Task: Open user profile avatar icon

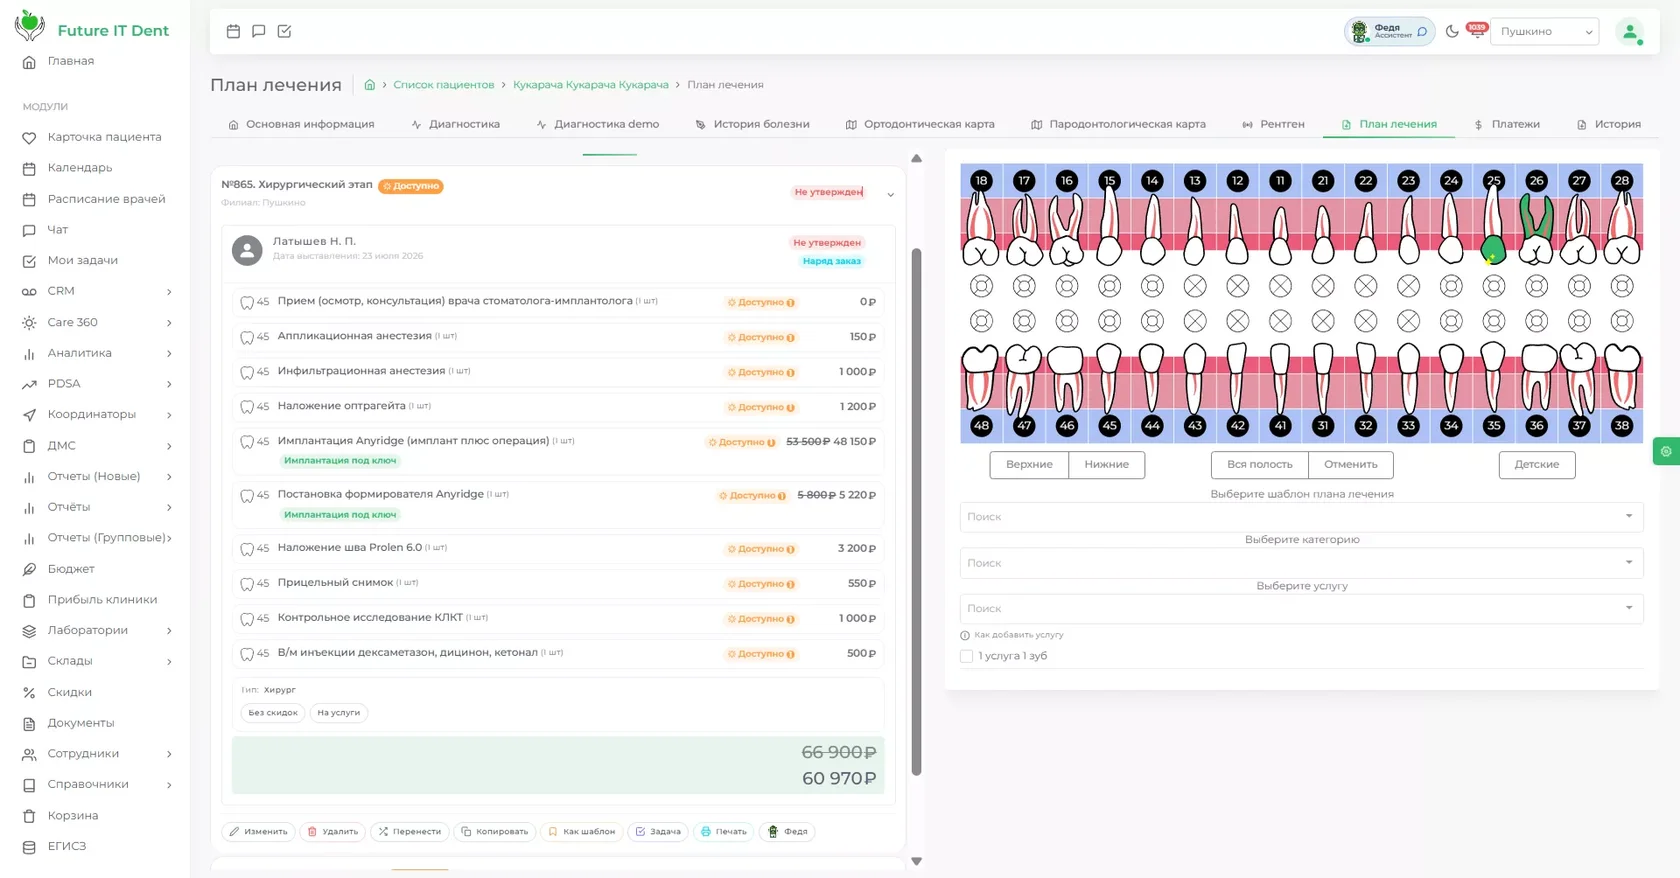Action: click(x=1630, y=32)
